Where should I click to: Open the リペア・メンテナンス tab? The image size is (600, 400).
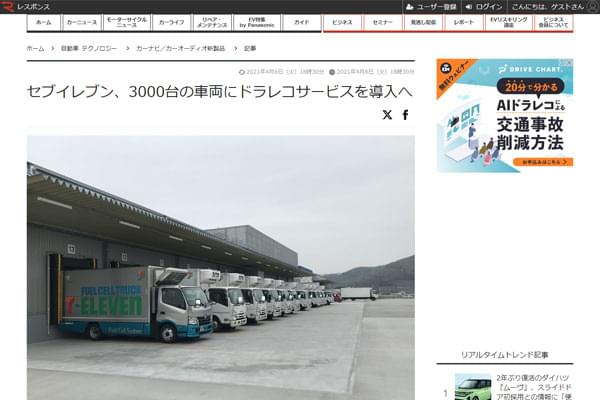click(x=212, y=23)
